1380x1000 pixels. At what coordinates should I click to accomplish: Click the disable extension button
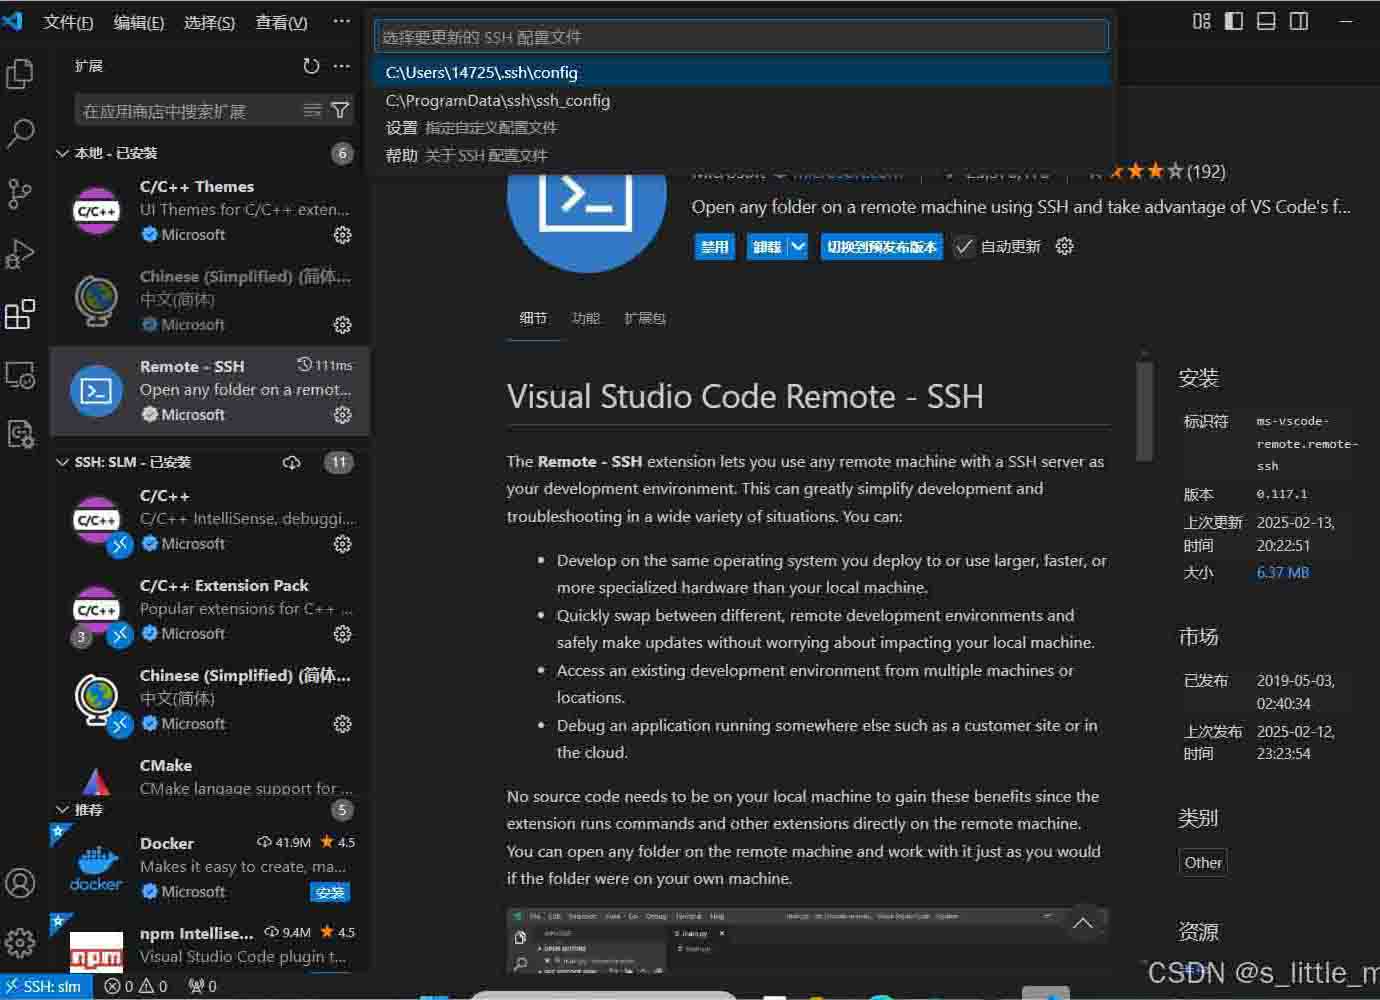tap(714, 247)
